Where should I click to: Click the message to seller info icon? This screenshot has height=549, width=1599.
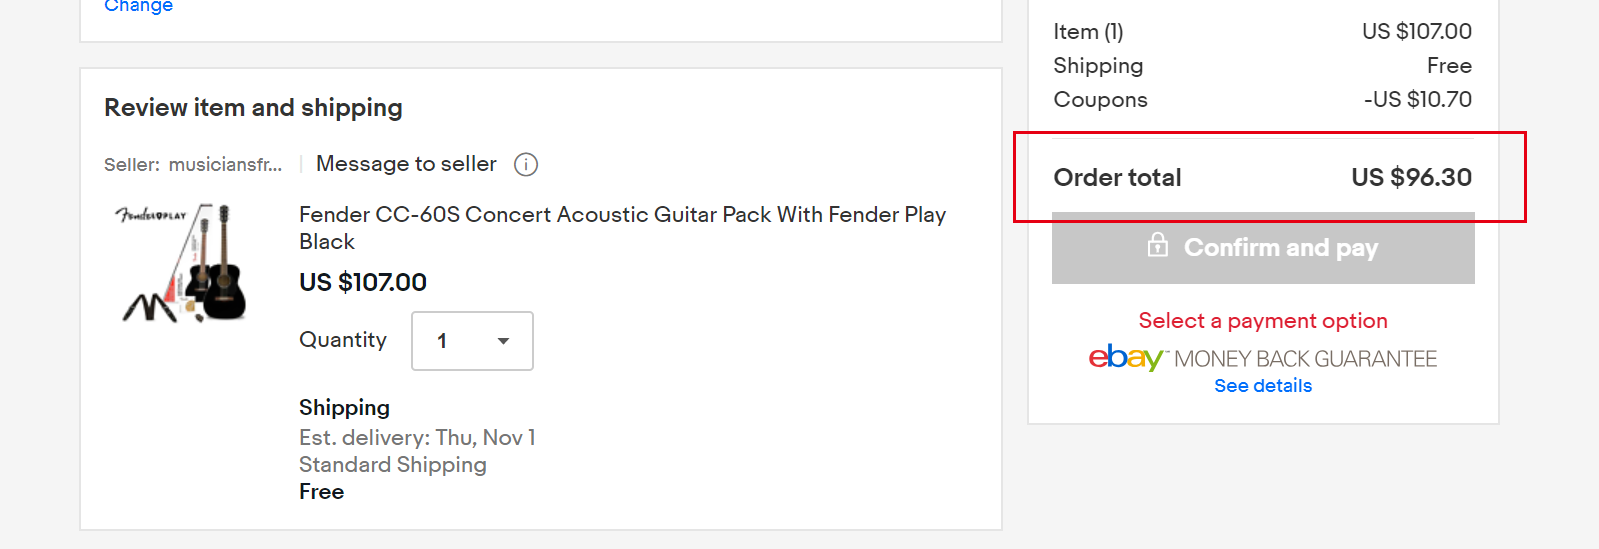click(526, 164)
